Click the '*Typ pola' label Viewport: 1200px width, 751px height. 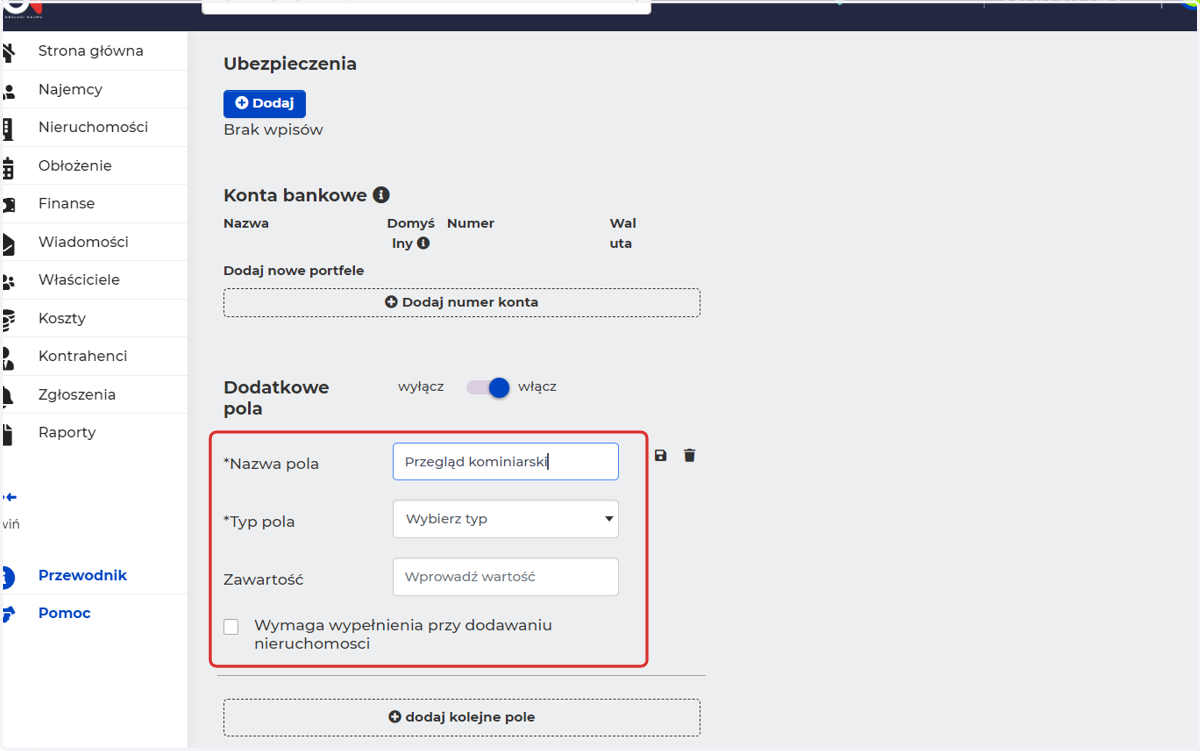[x=259, y=521]
